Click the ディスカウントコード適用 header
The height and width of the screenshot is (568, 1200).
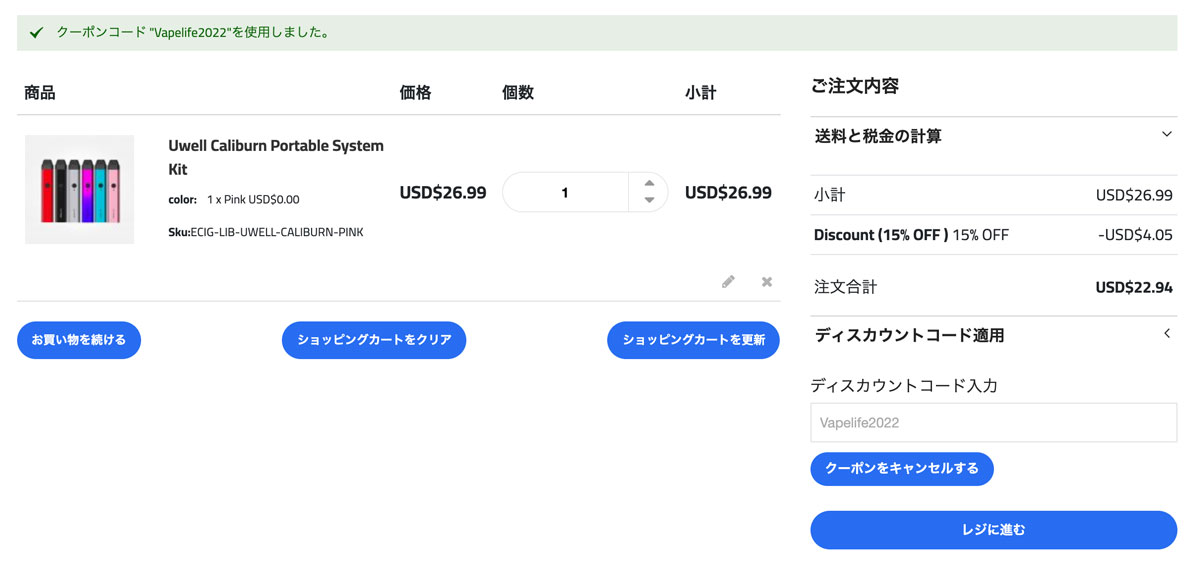coord(994,335)
